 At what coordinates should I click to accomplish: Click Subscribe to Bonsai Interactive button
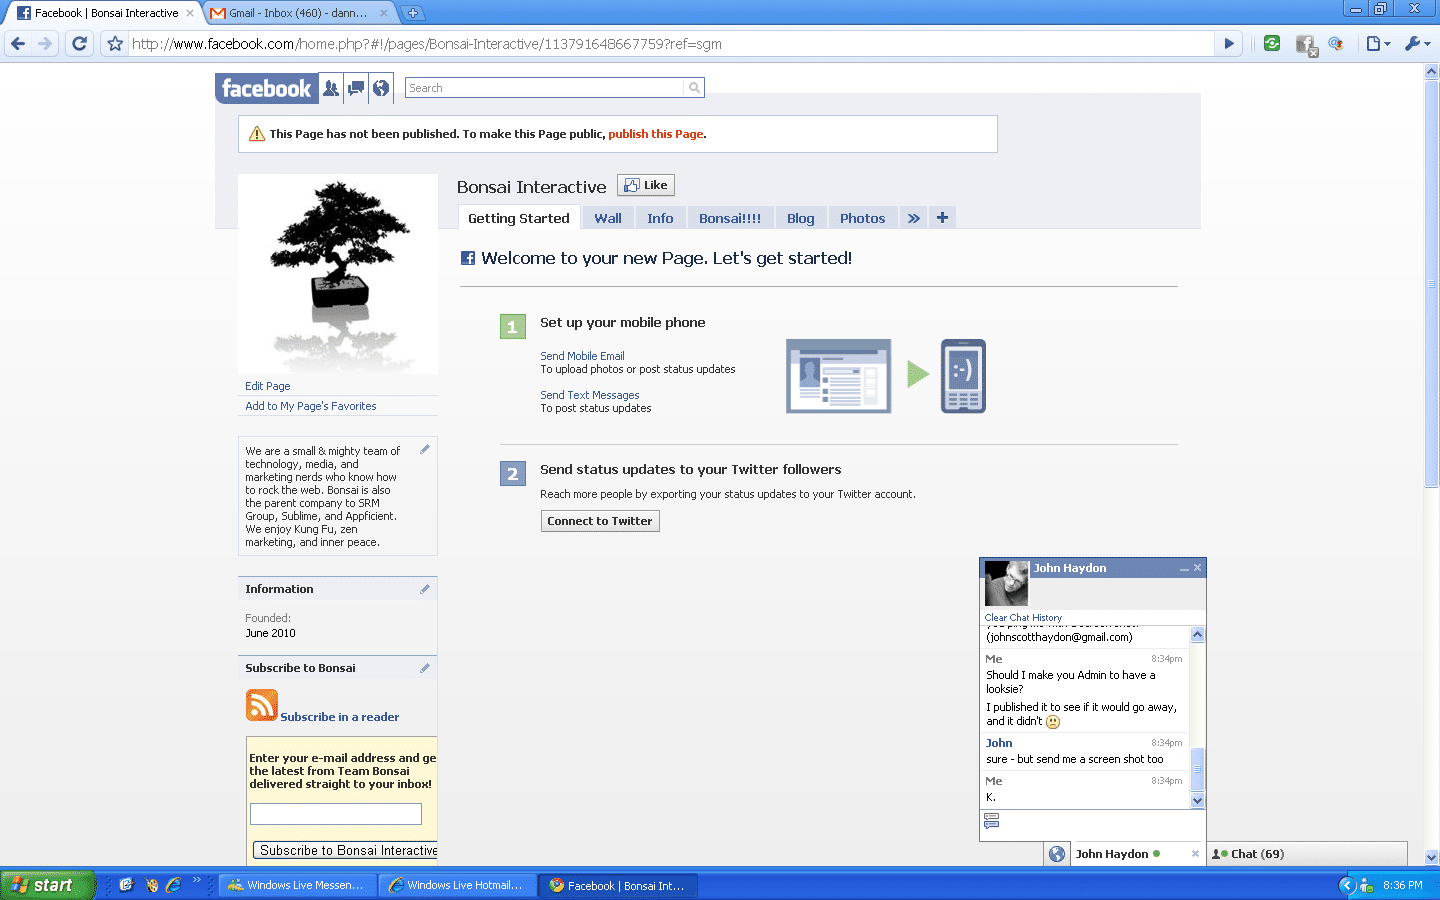[x=346, y=851]
